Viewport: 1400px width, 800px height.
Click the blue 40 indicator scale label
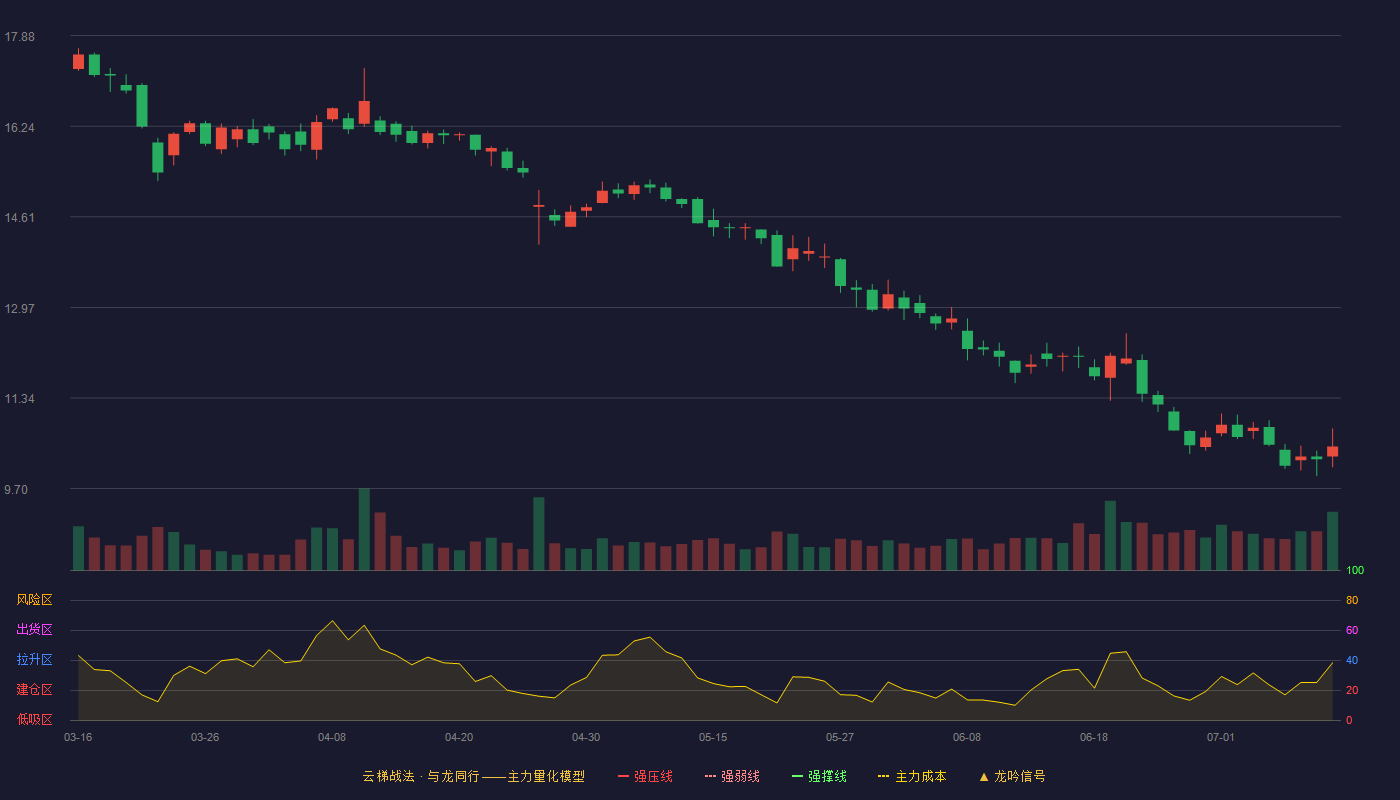point(1352,660)
